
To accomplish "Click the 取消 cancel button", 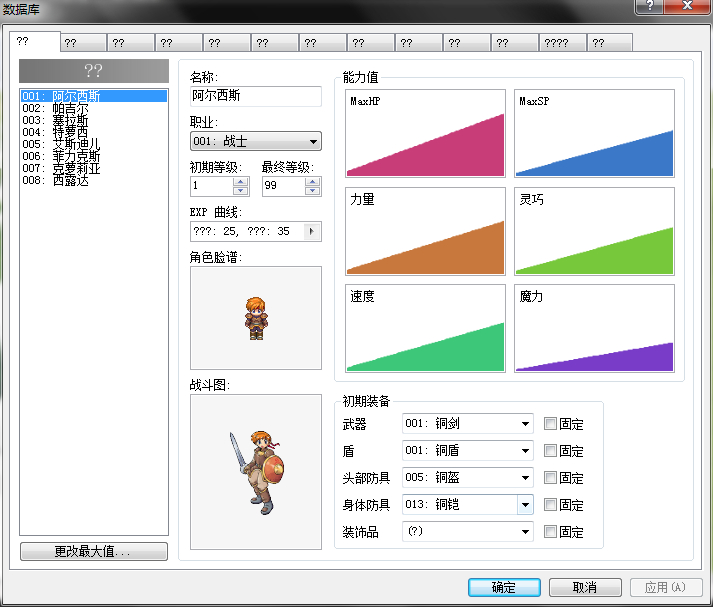I will (x=585, y=587).
